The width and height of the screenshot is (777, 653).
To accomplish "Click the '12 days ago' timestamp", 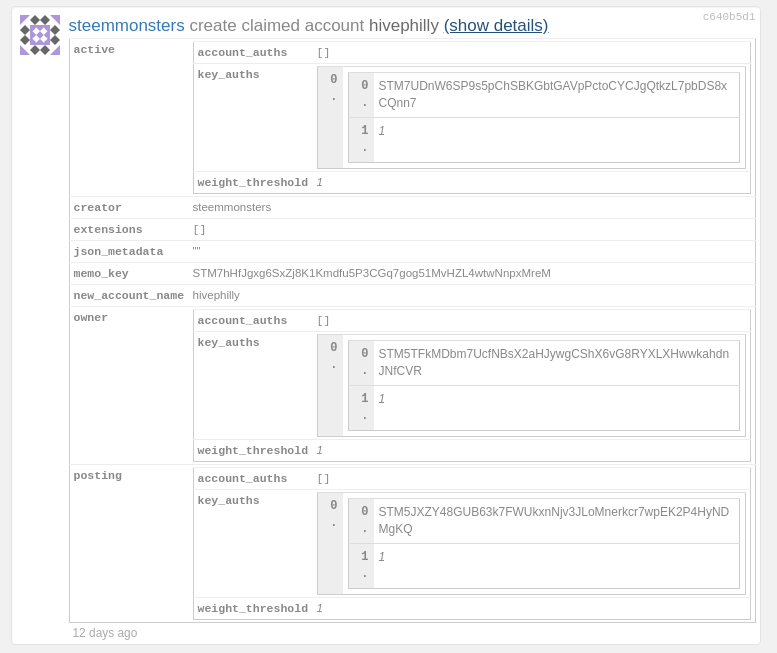I will (105, 633).
